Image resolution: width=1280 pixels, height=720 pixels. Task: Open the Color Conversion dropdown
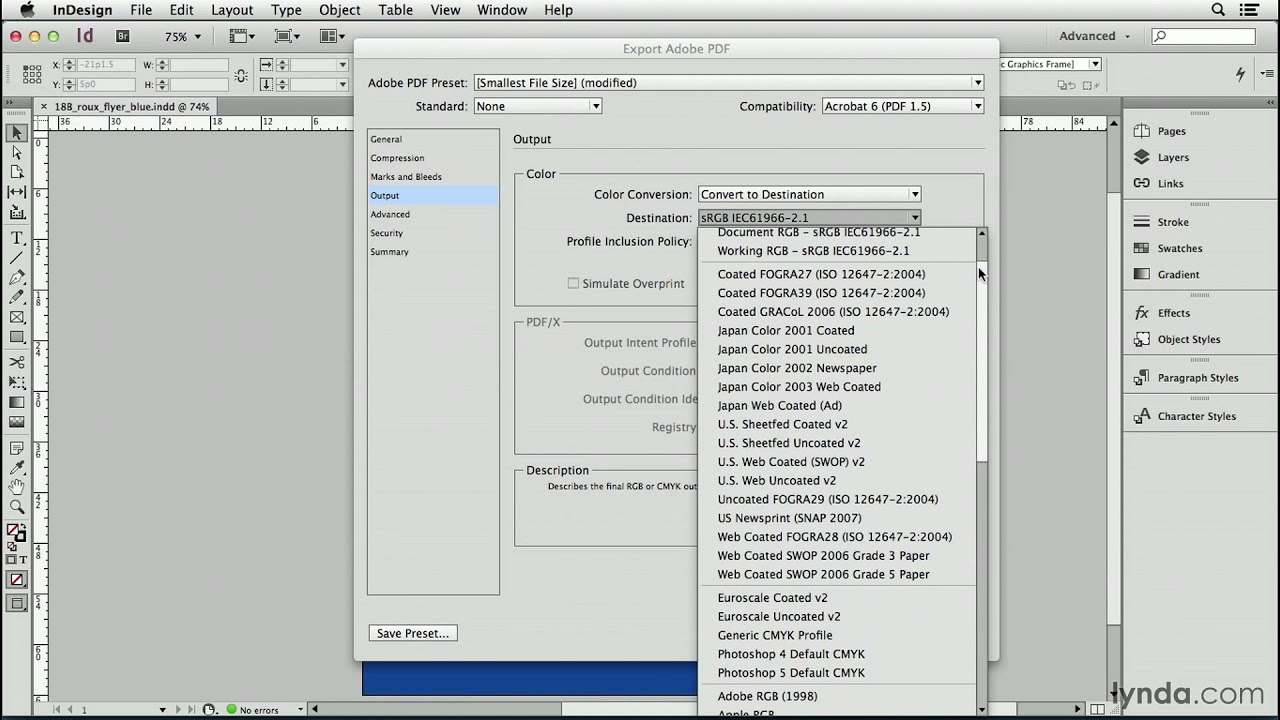pyautogui.click(x=809, y=194)
